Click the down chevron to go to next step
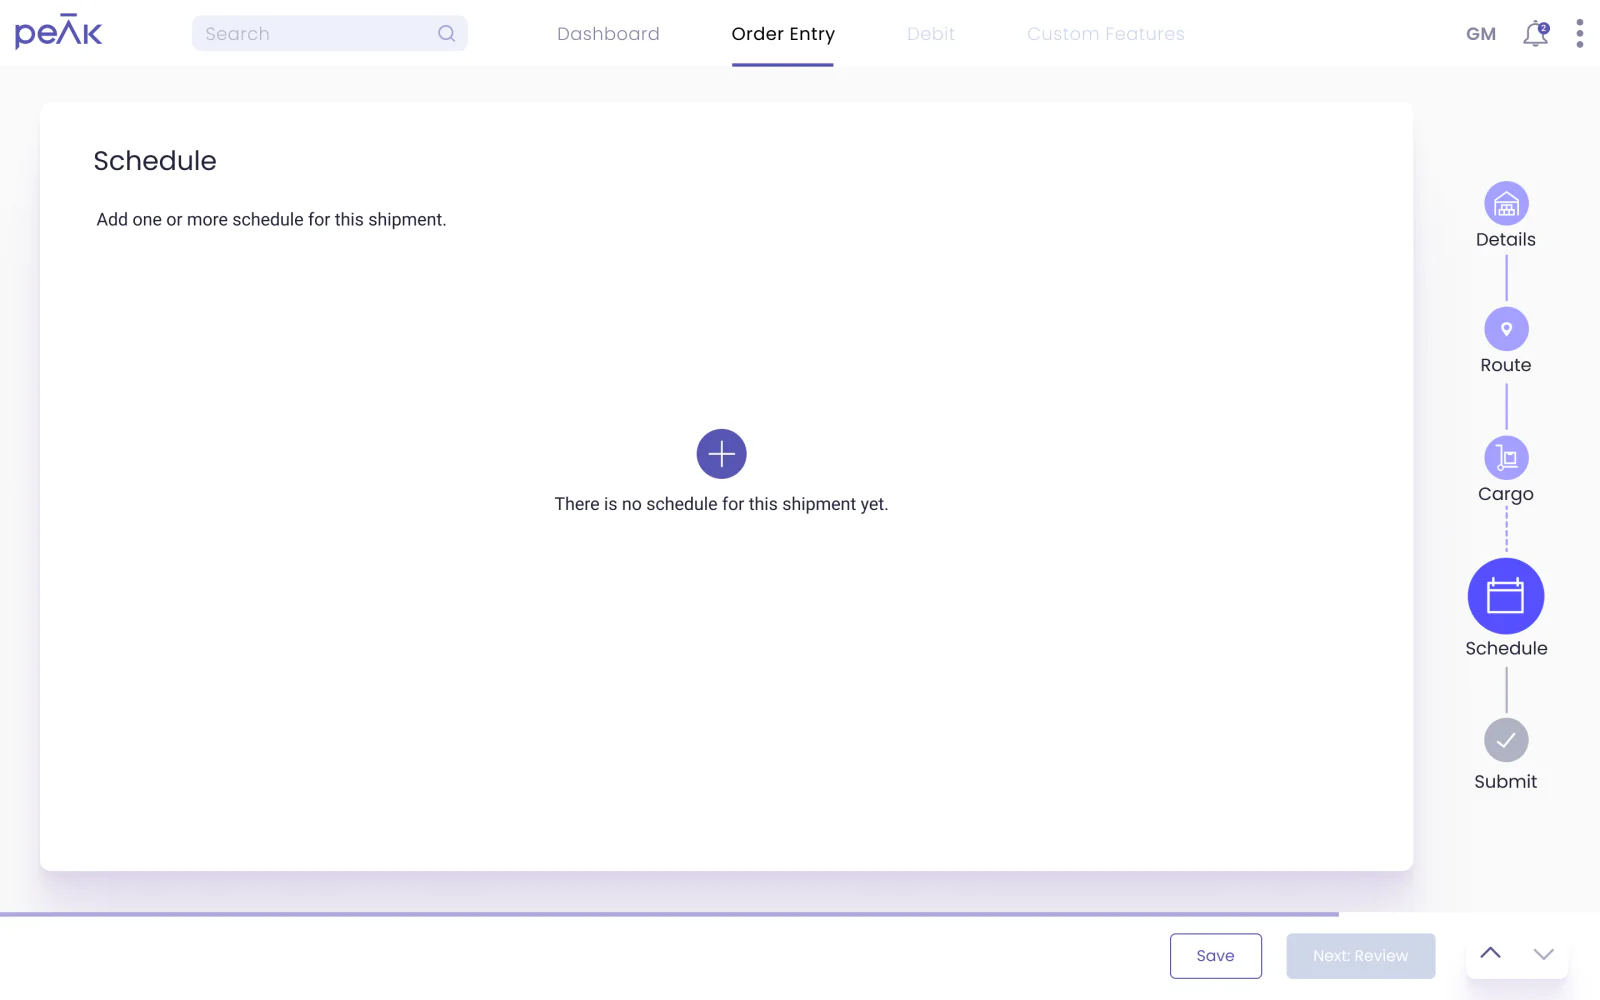Screen dimensions: 1600x1000 pyautogui.click(x=1544, y=954)
